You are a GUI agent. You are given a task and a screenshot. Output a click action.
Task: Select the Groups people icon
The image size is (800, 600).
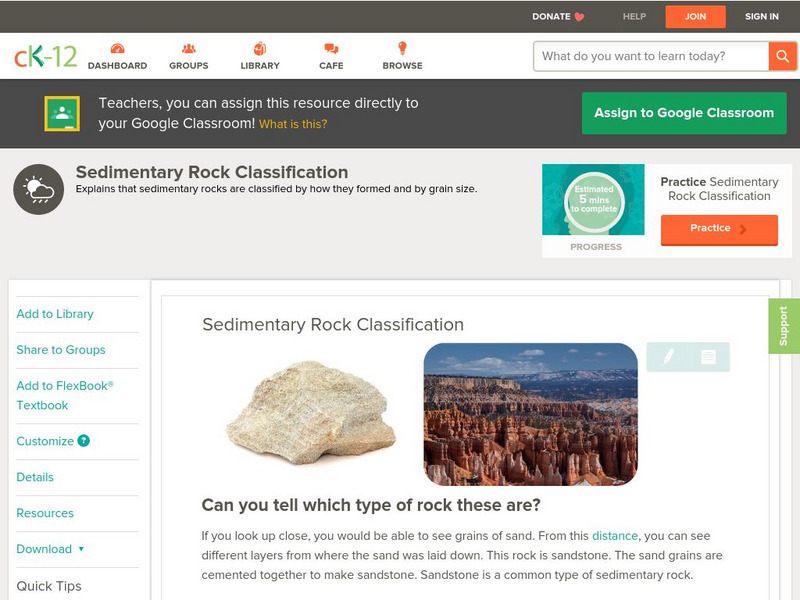pyautogui.click(x=188, y=47)
